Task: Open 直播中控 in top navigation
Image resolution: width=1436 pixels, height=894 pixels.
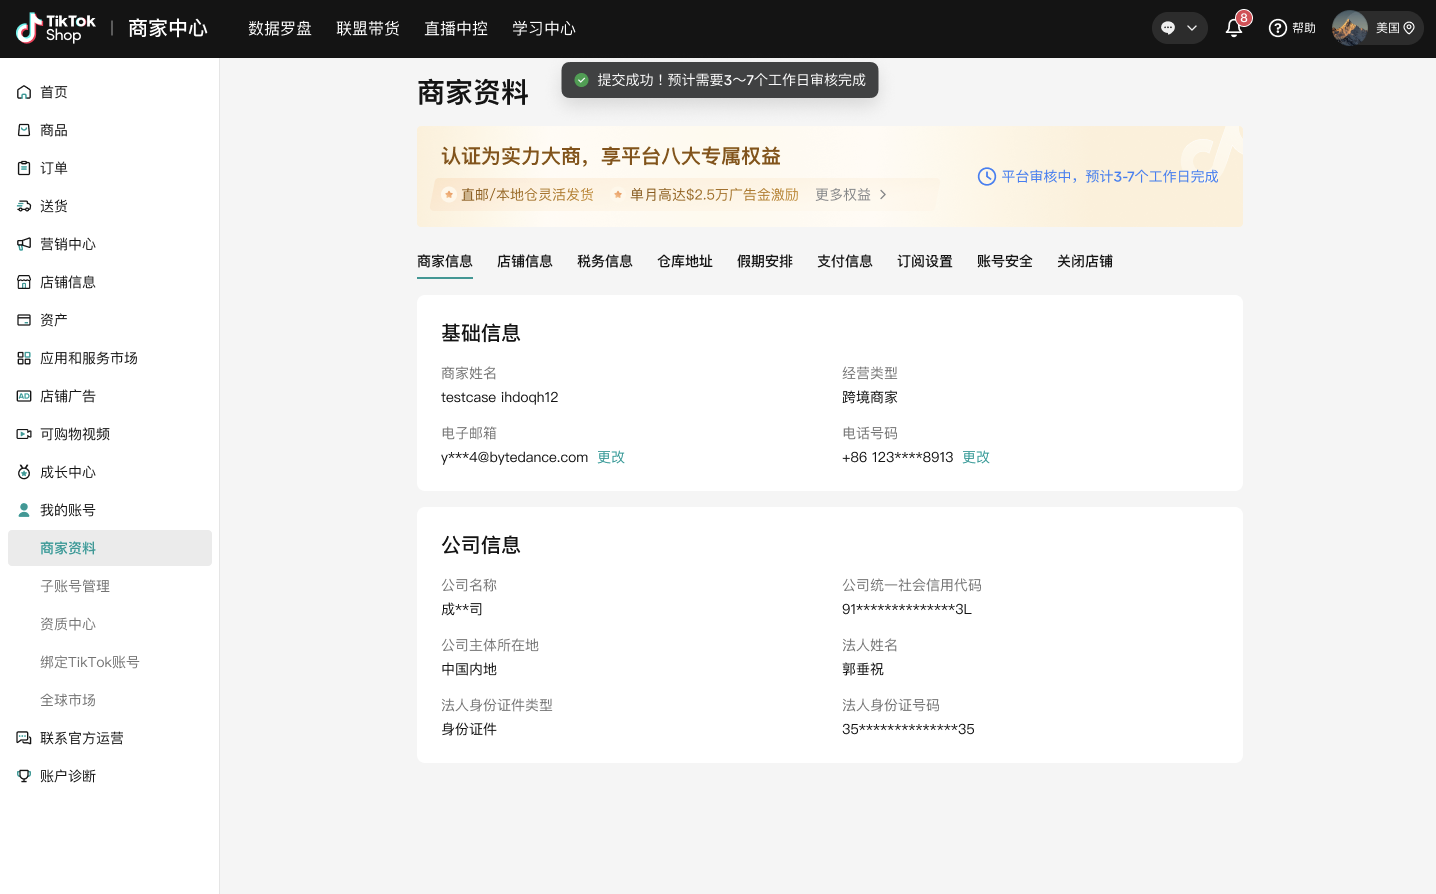Action: coord(456,28)
